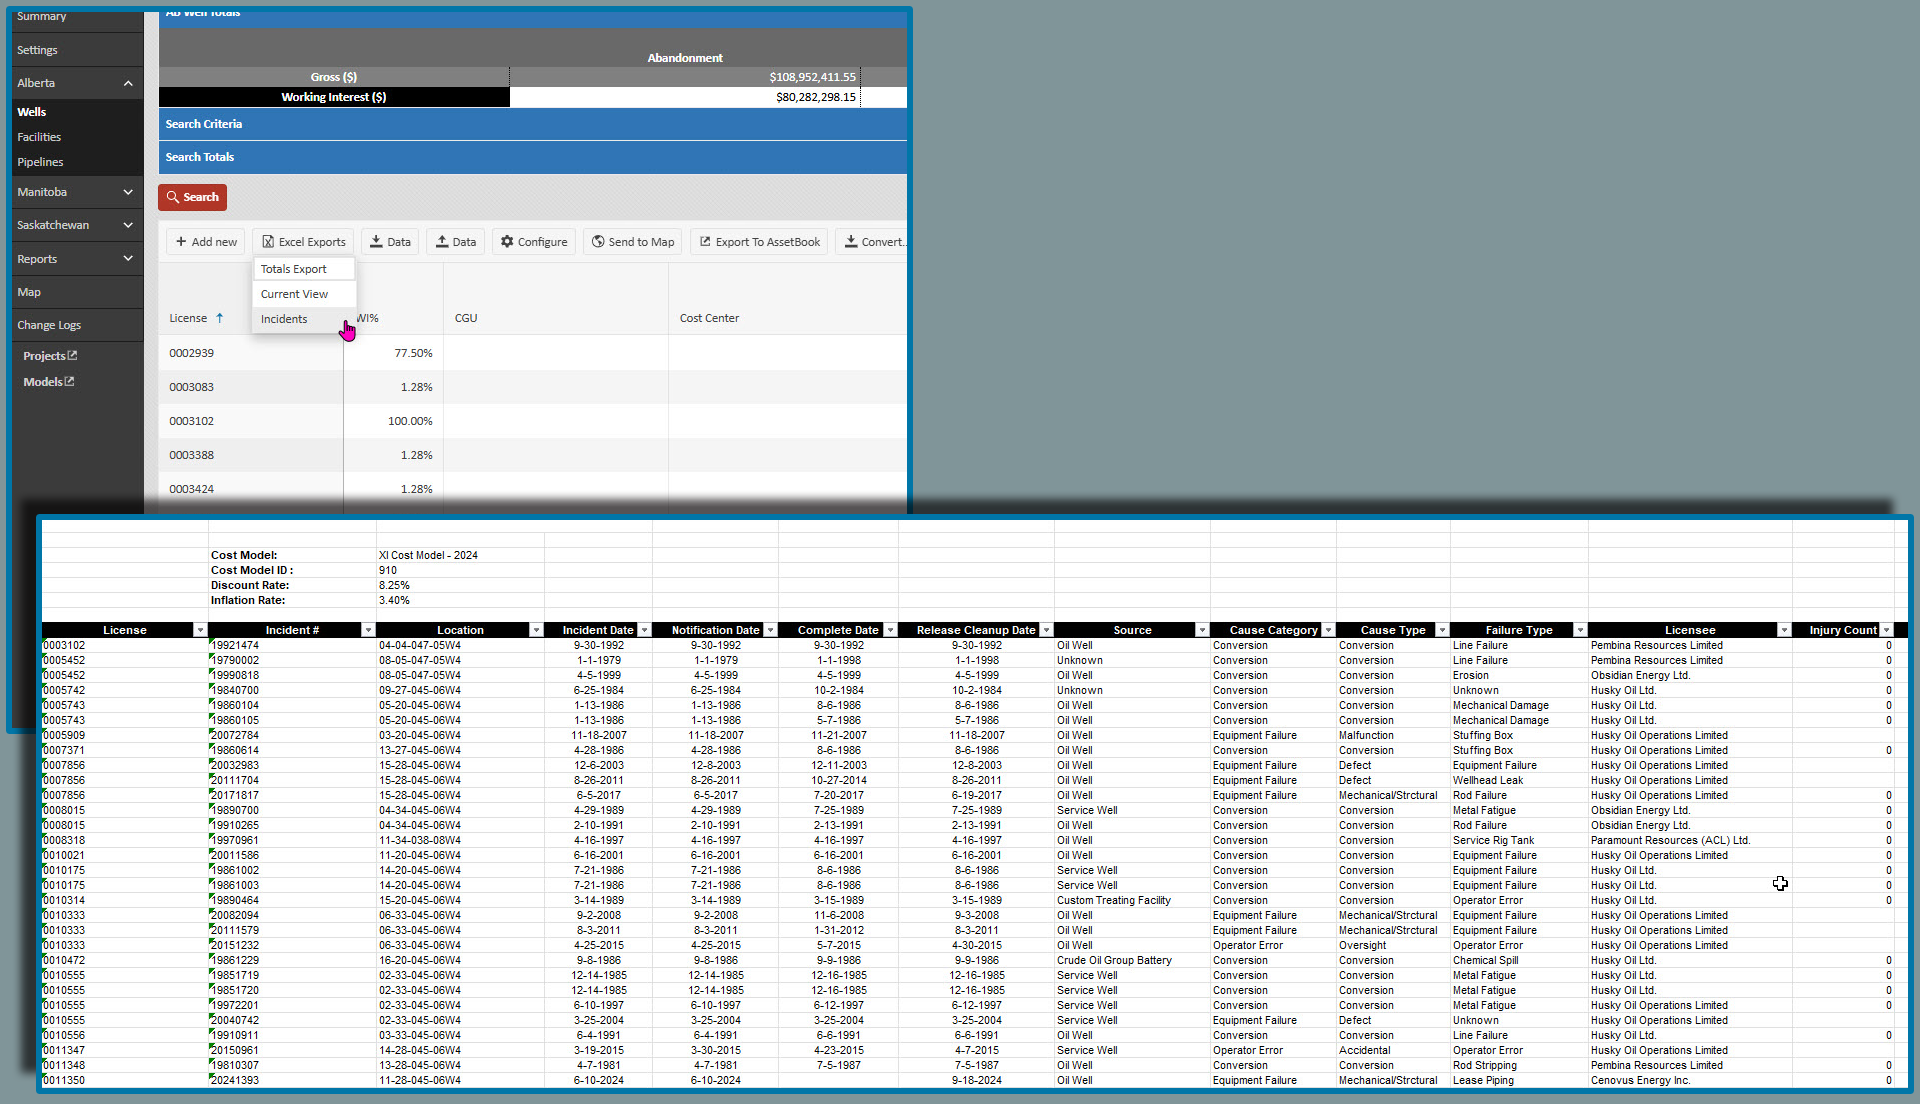This screenshot has width=1920, height=1104.
Task: Click the upload Data button
Action: pyautogui.click(x=456, y=242)
